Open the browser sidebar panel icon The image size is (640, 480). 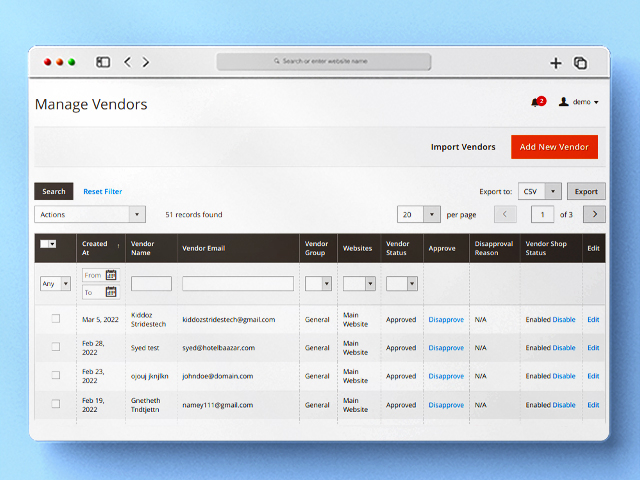103,62
